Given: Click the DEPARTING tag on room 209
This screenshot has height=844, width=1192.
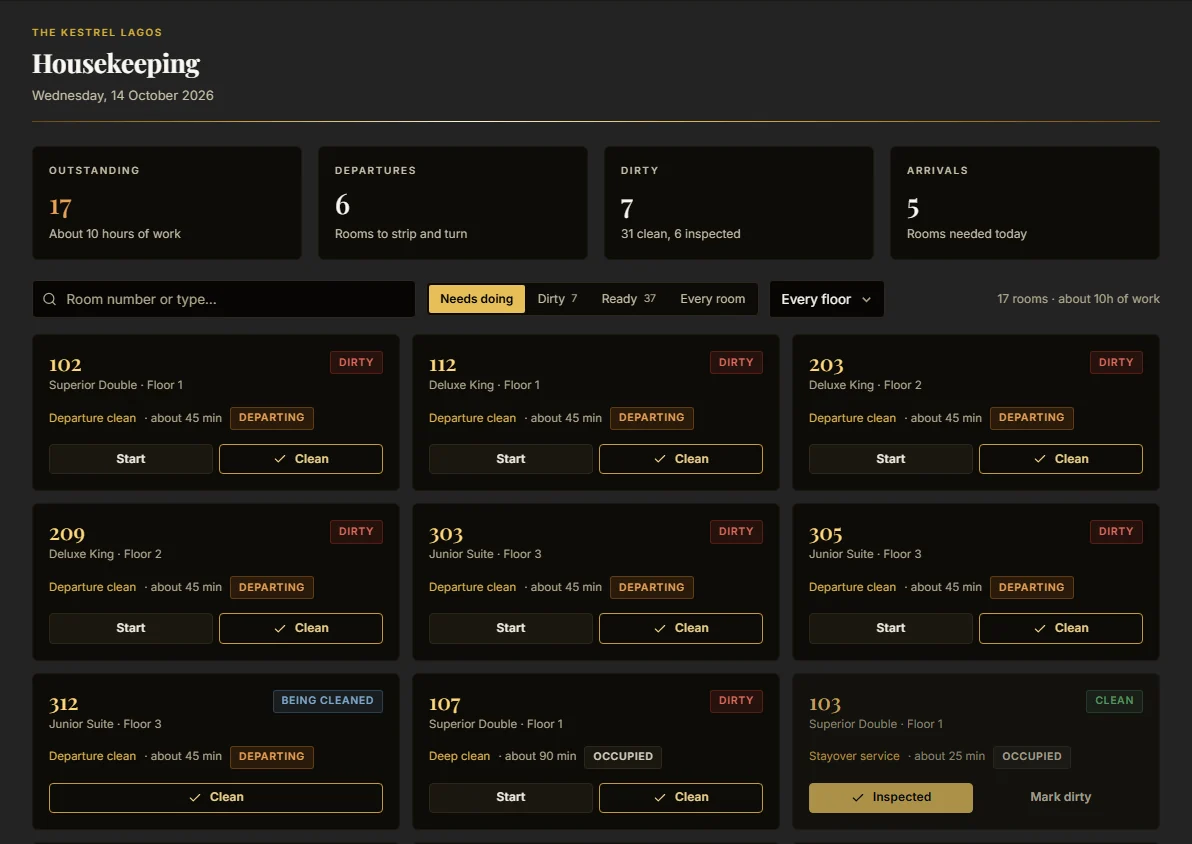Looking at the screenshot, I should pyautogui.click(x=271, y=587).
